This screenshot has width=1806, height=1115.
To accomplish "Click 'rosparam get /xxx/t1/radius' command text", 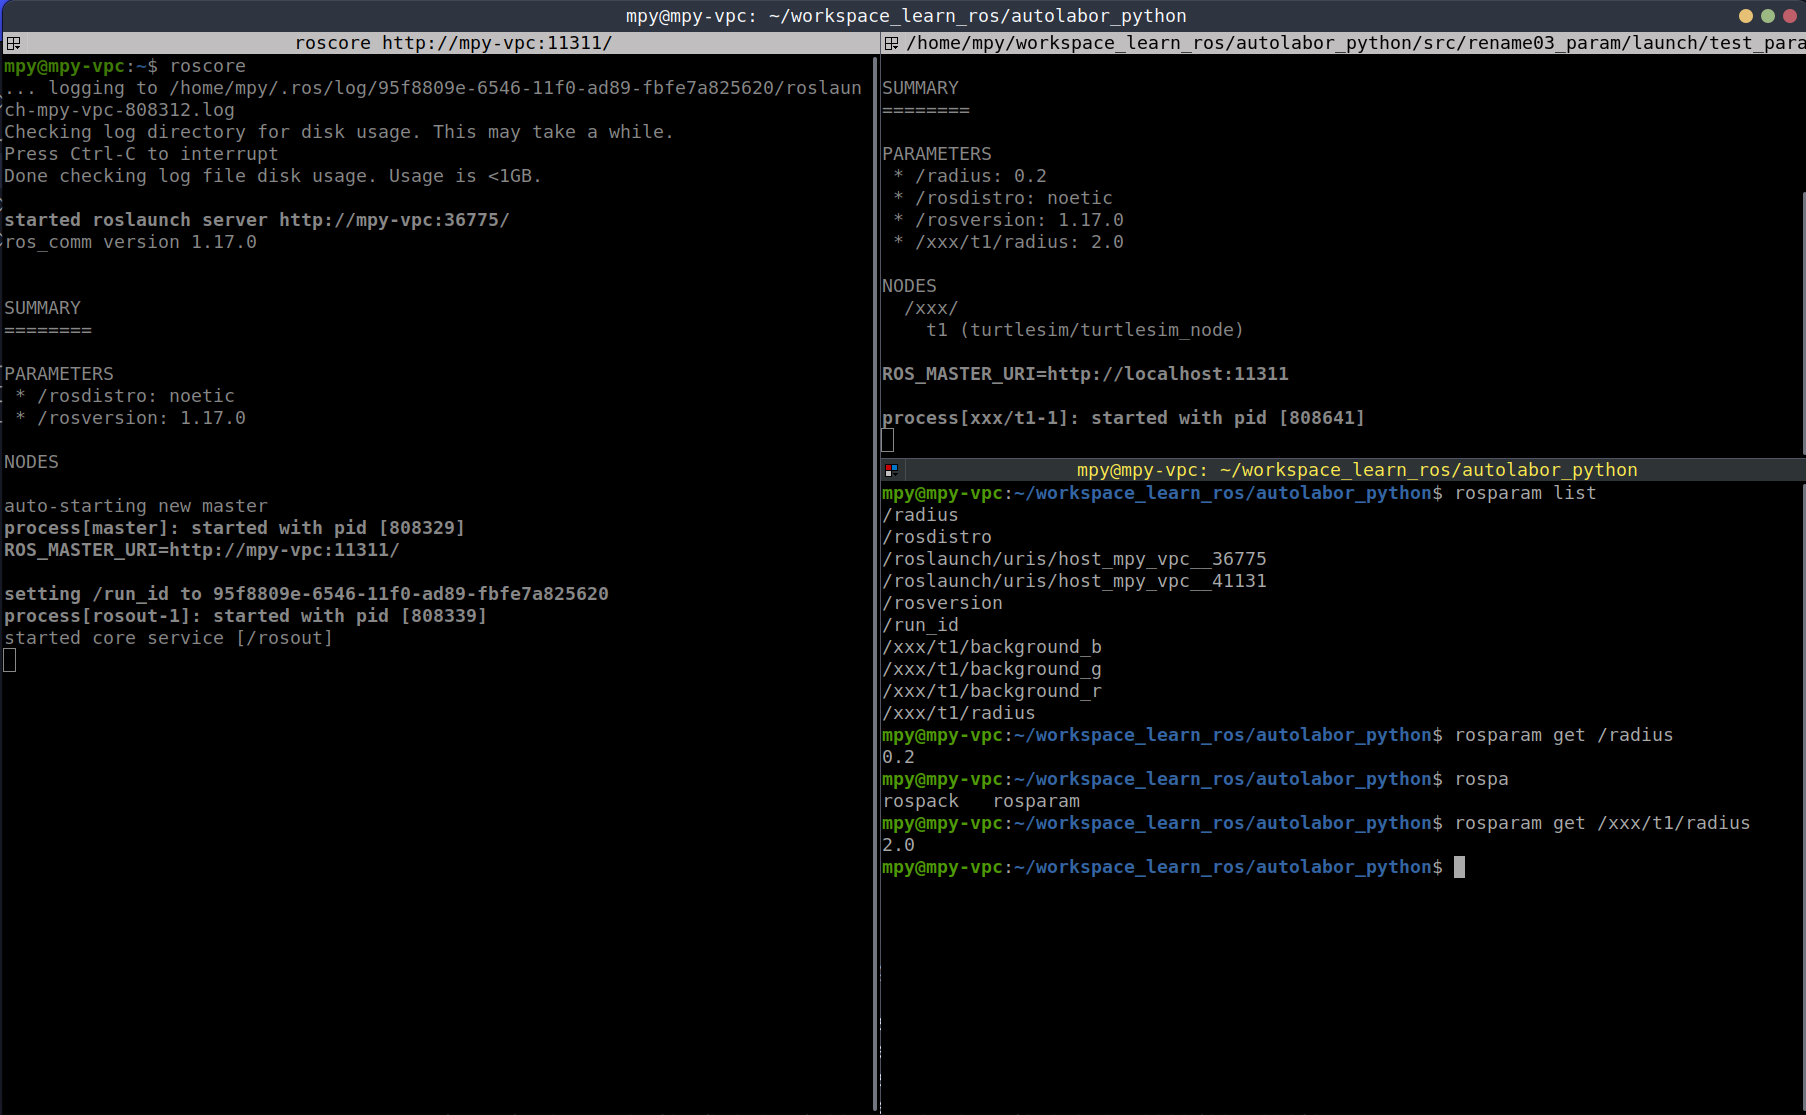I will click(1602, 823).
